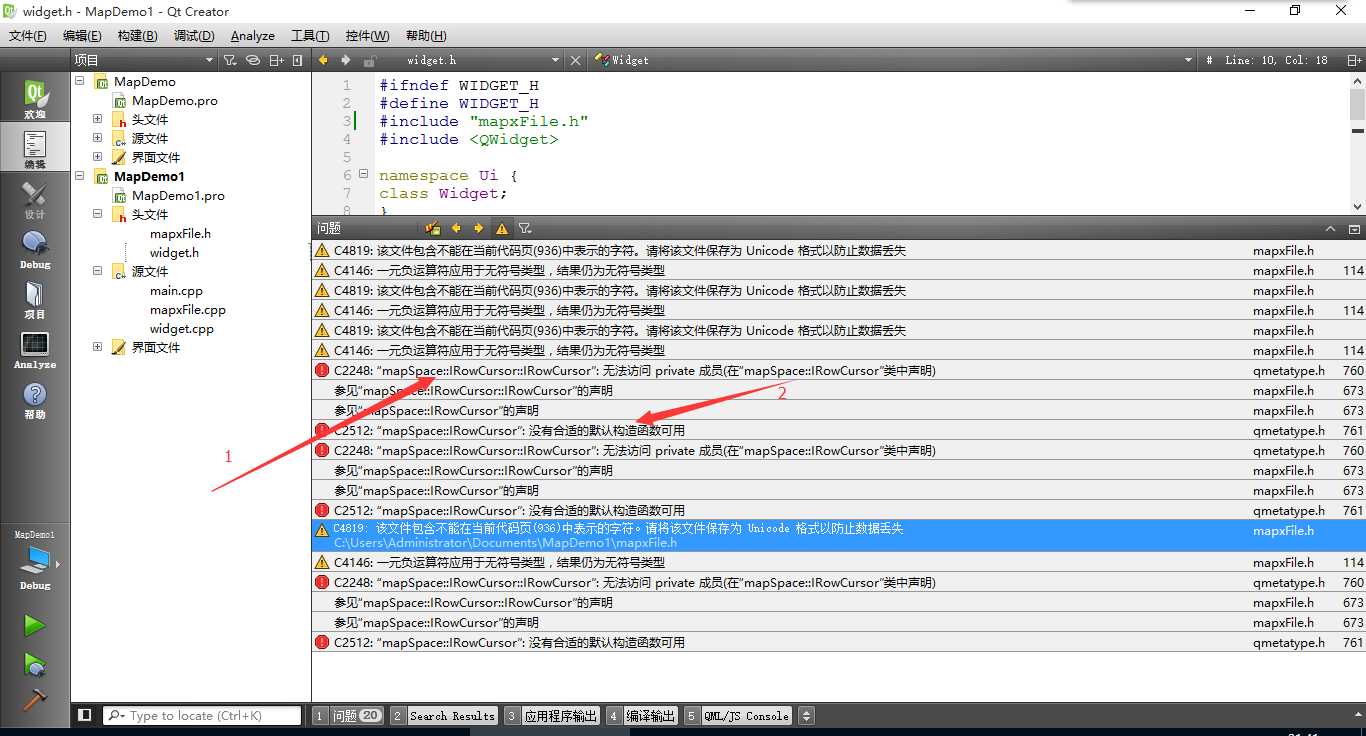Viewport: 1366px width, 736px height.
Task: Open the 调试(D) menu
Action: pyautogui.click(x=194, y=35)
